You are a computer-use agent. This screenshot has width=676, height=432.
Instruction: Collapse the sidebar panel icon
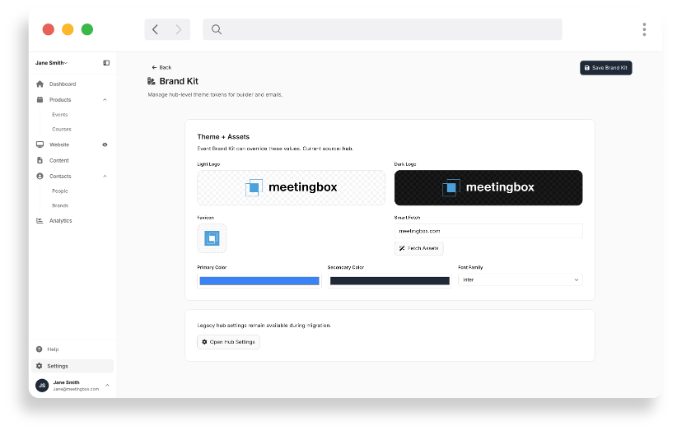click(x=106, y=63)
